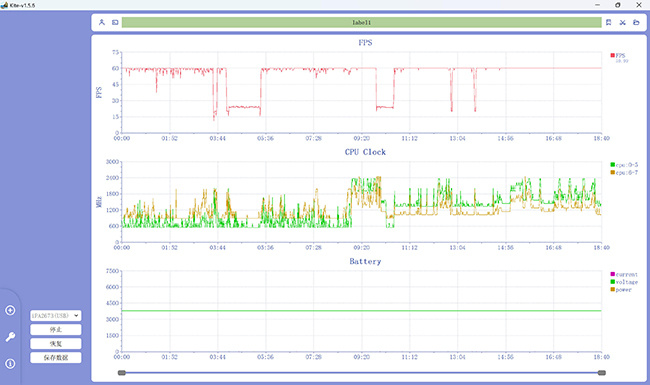Toggle cpu:0-5 legend entry
This screenshot has width=650, height=385.
[x=624, y=165]
